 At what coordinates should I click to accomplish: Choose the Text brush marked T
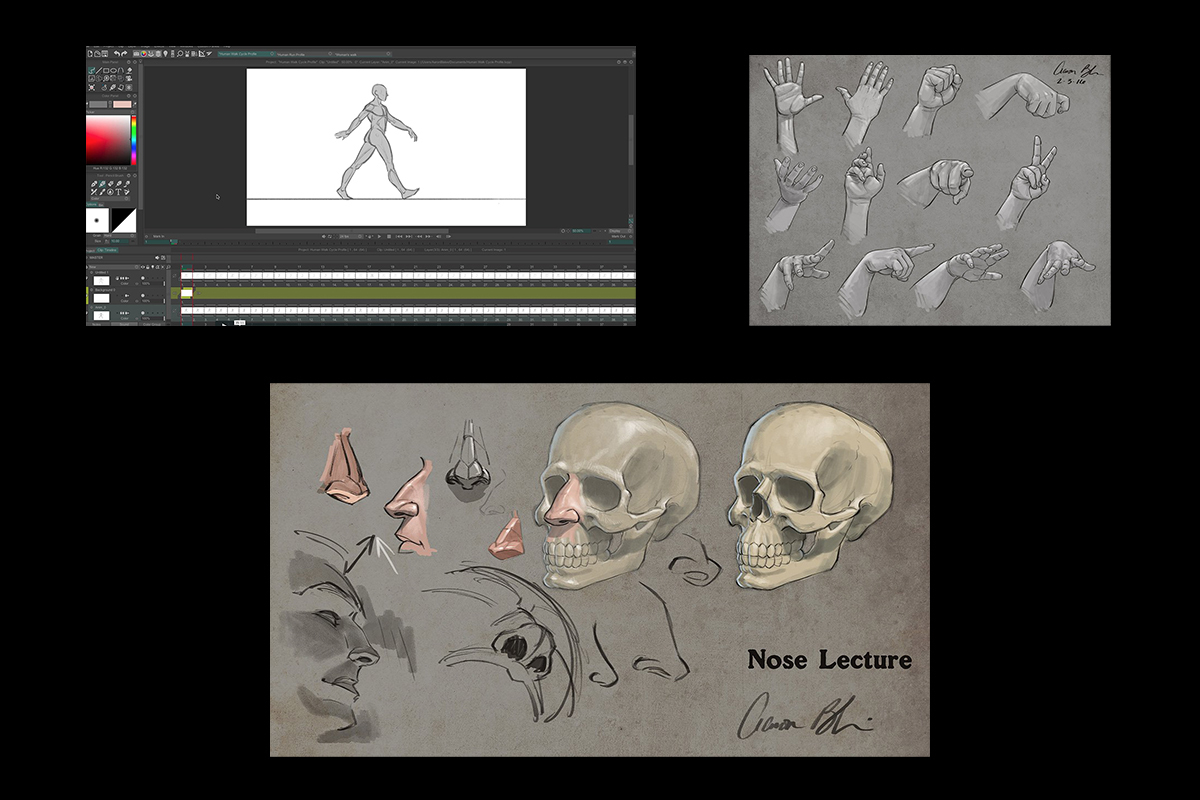(118, 192)
